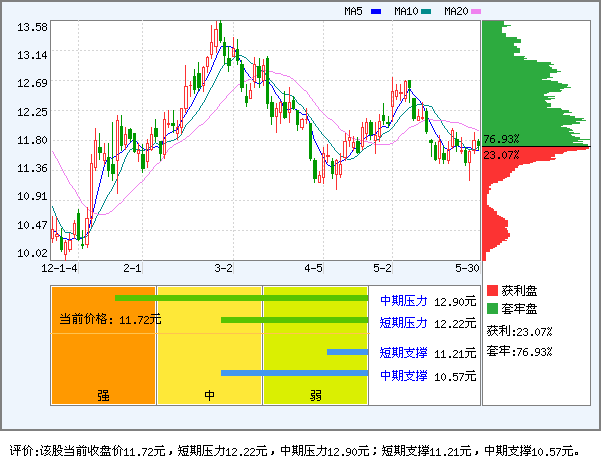This screenshot has width=601, height=456.
Task: Select the orange 强 zone label
Action: 103,395
